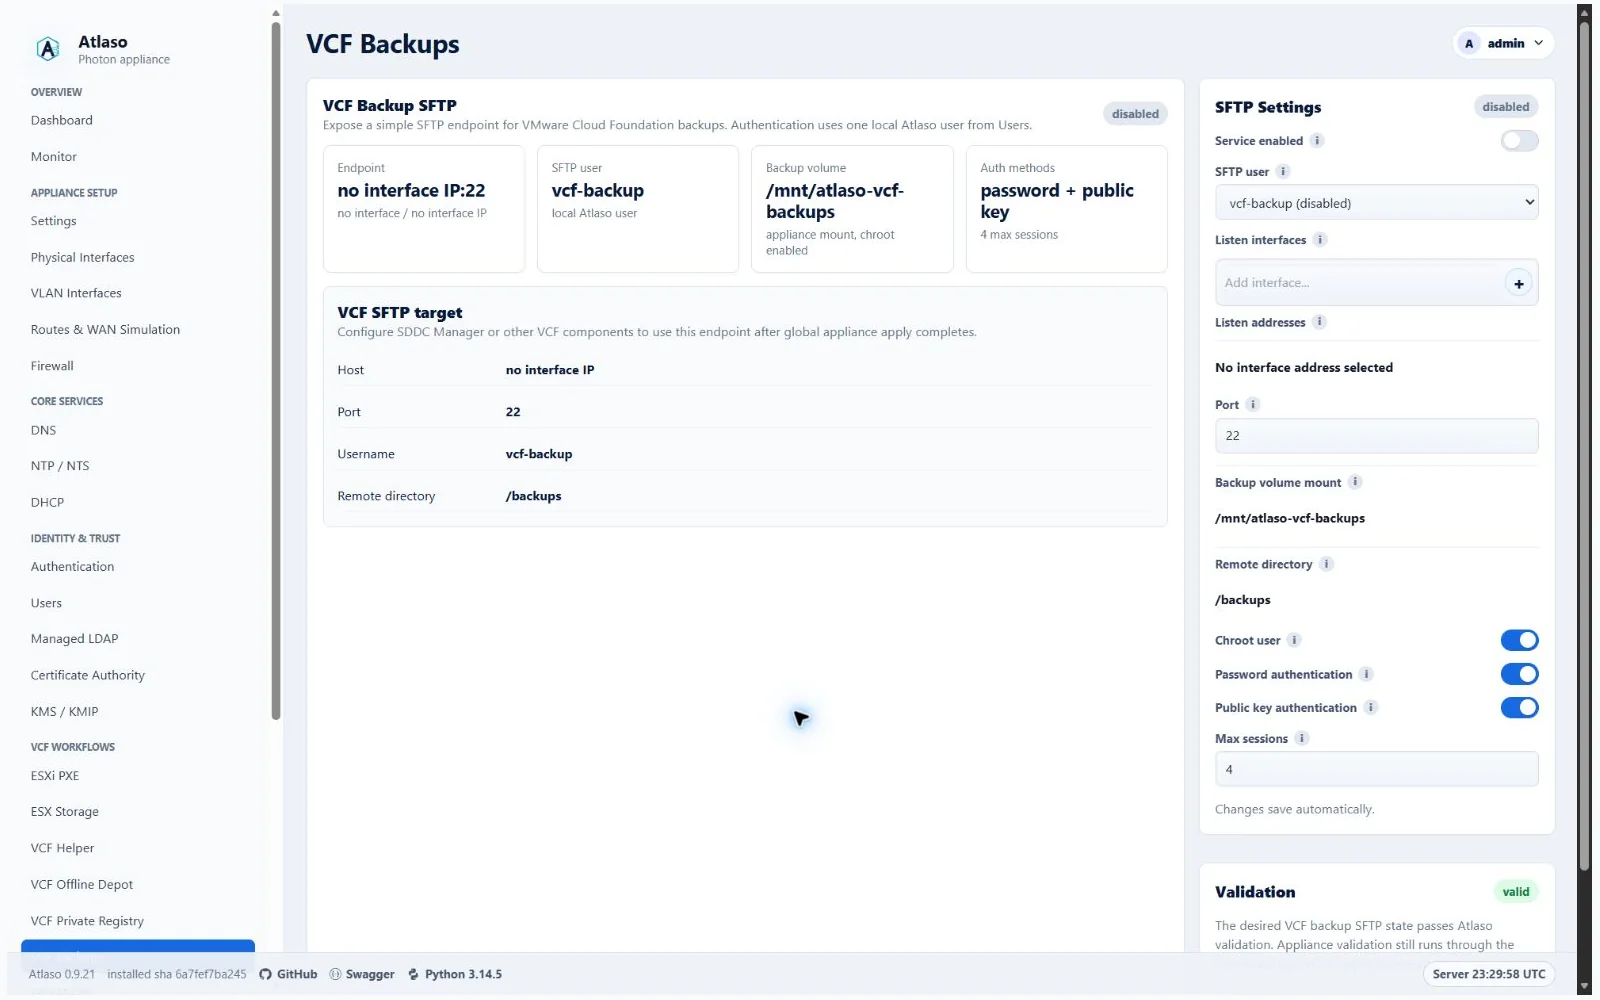This screenshot has width=1600, height=1000.
Task: Click the Port input field
Action: coord(1376,436)
